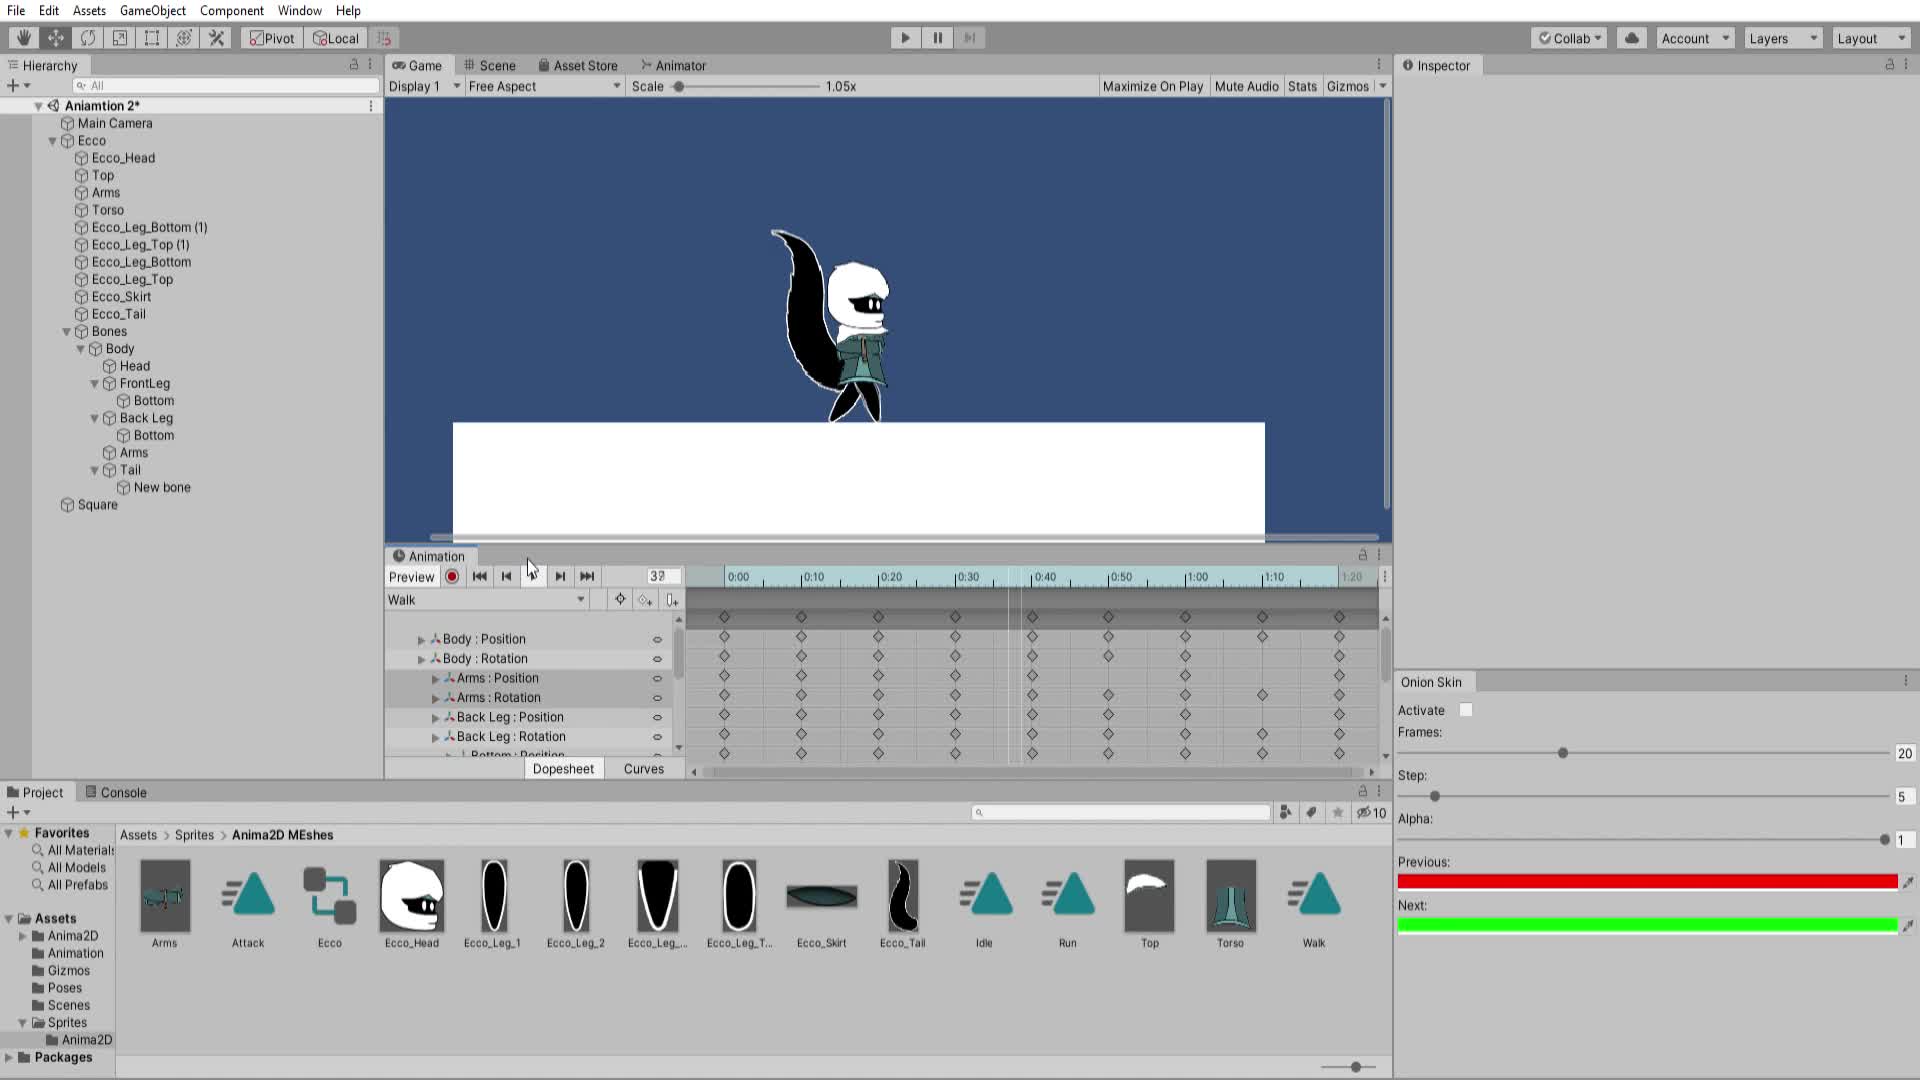
Task: Click the Rewind to Start playback icon
Action: click(x=480, y=576)
